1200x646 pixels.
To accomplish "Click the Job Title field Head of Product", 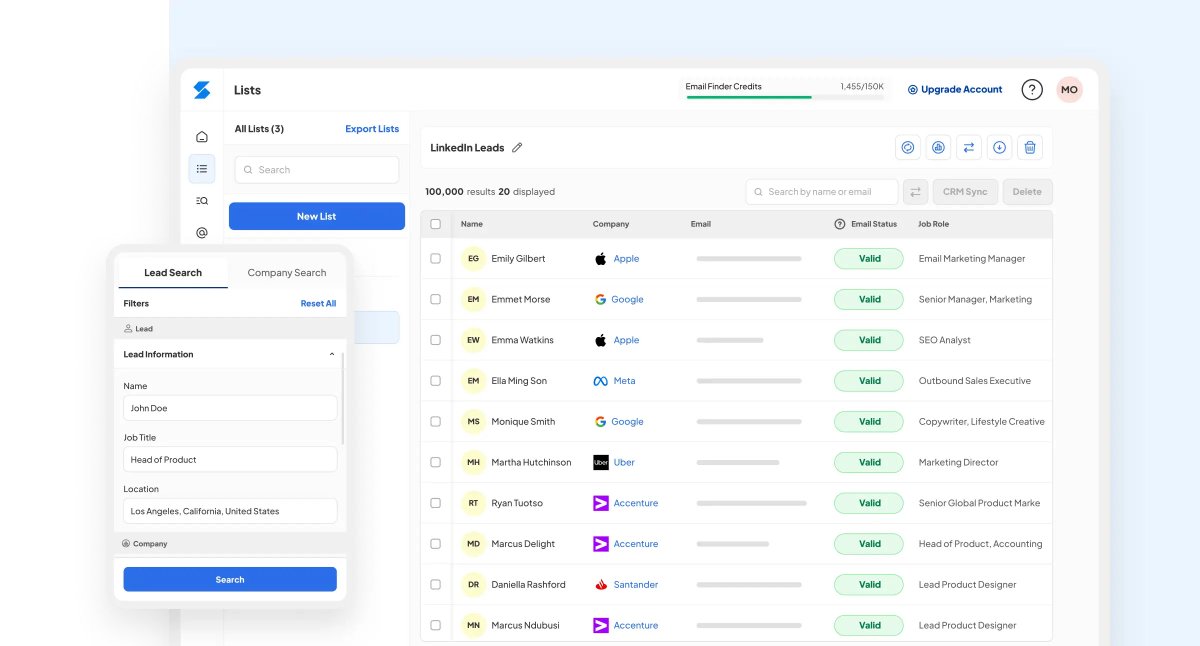I will pyautogui.click(x=230, y=460).
